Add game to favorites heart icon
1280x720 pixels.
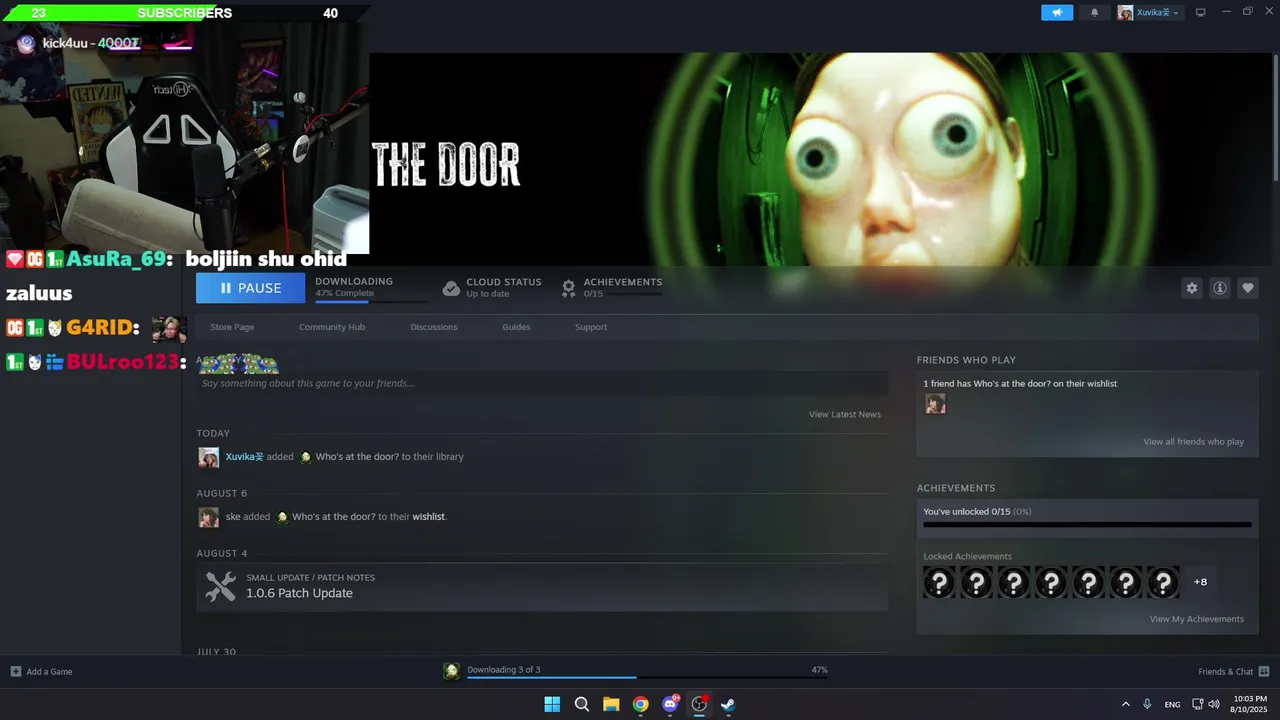coord(1248,288)
